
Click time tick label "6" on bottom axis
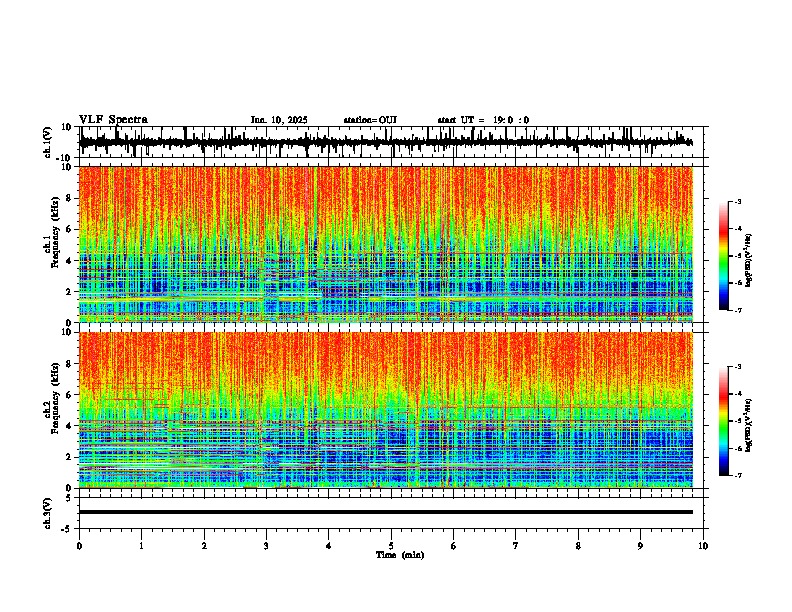(454, 546)
